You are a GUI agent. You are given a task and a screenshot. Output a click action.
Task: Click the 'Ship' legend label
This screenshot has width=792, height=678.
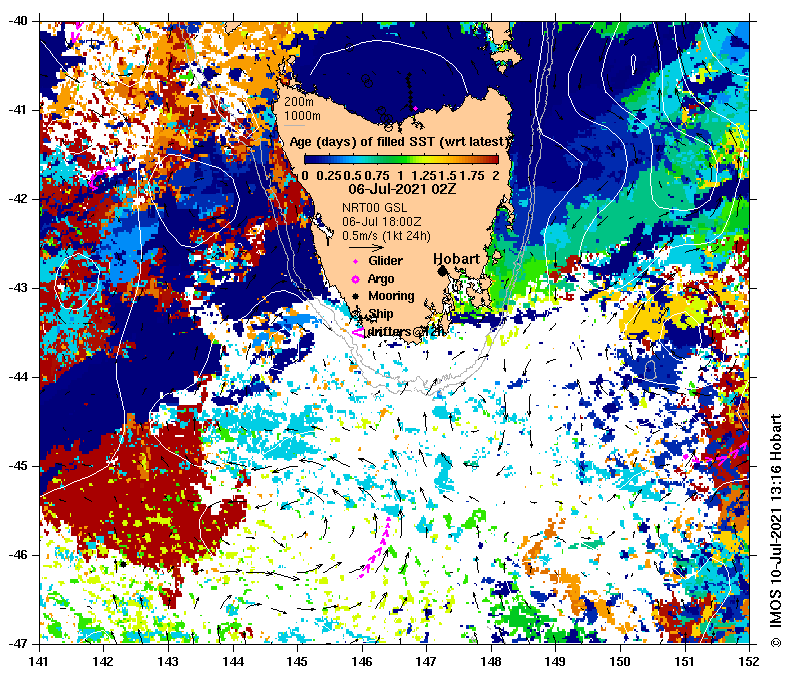point(381,314)
